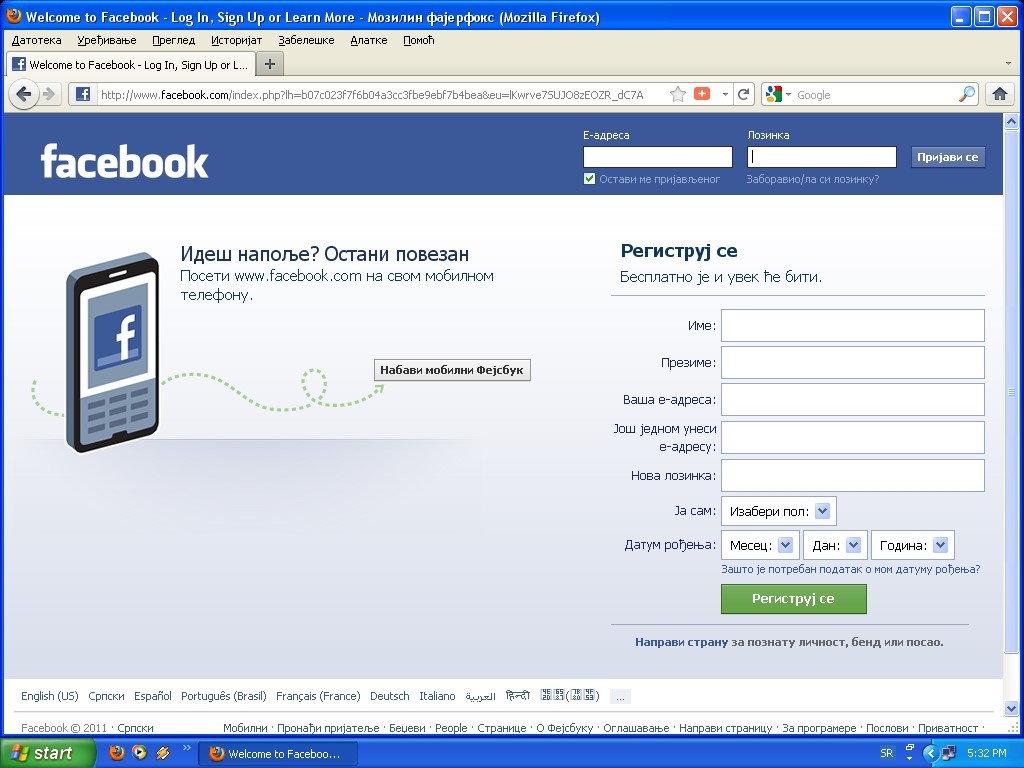Open the Уређивање menu

tap(106, 40)
